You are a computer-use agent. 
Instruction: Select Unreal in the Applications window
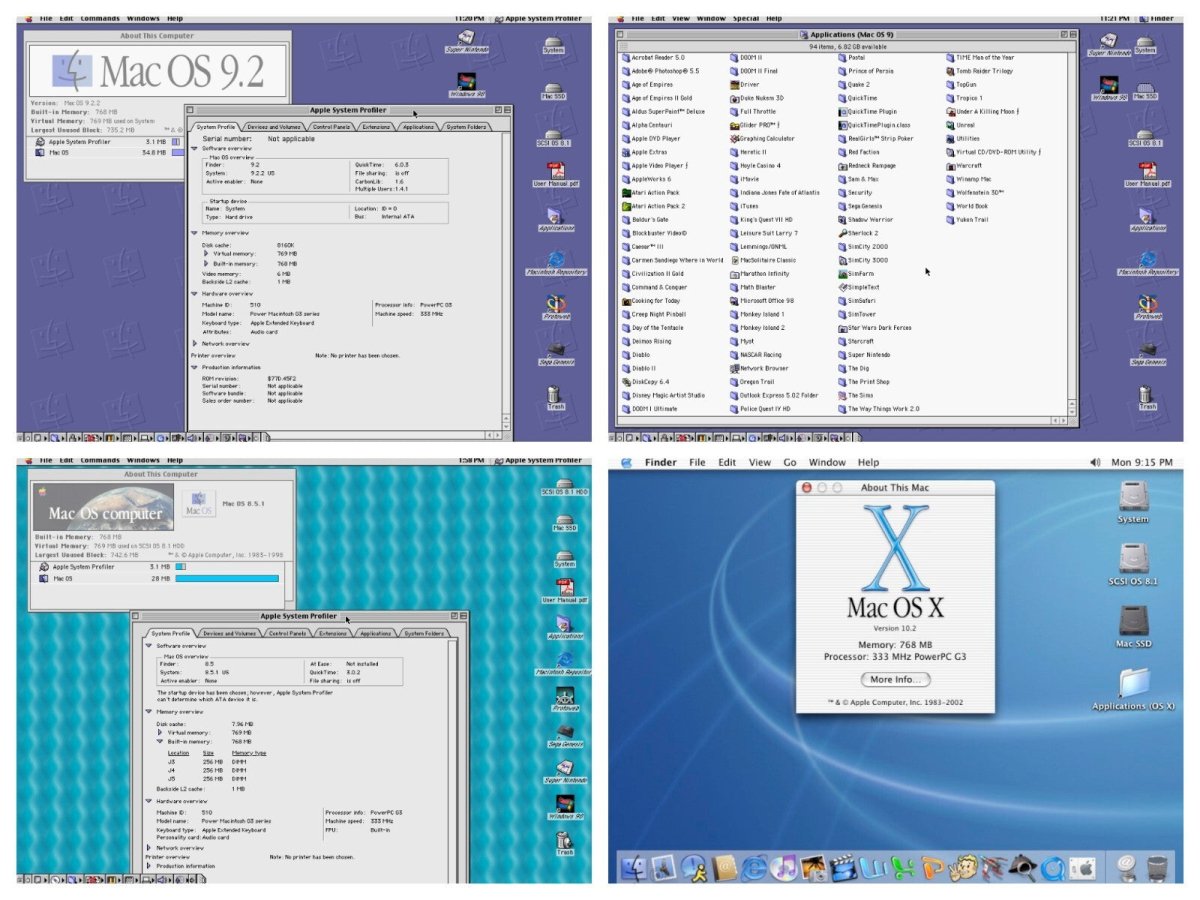tap(960, 125)
